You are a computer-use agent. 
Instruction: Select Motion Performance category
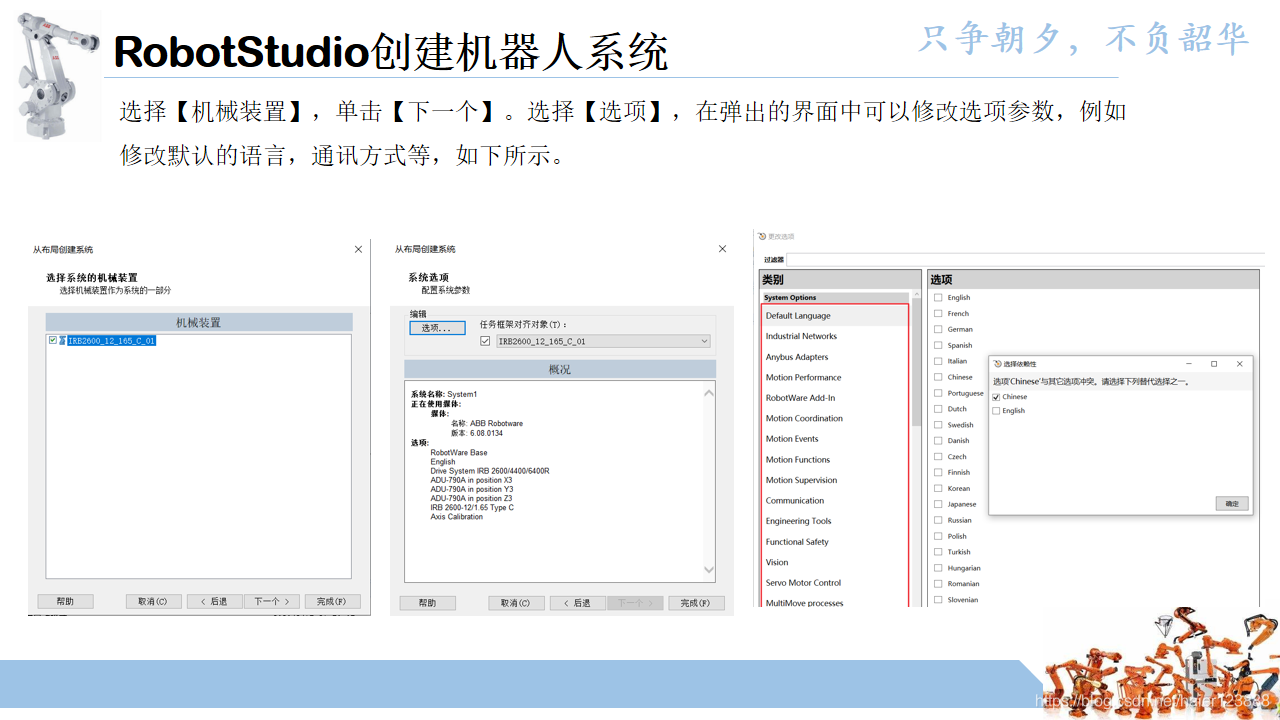(x=835, y=377)
